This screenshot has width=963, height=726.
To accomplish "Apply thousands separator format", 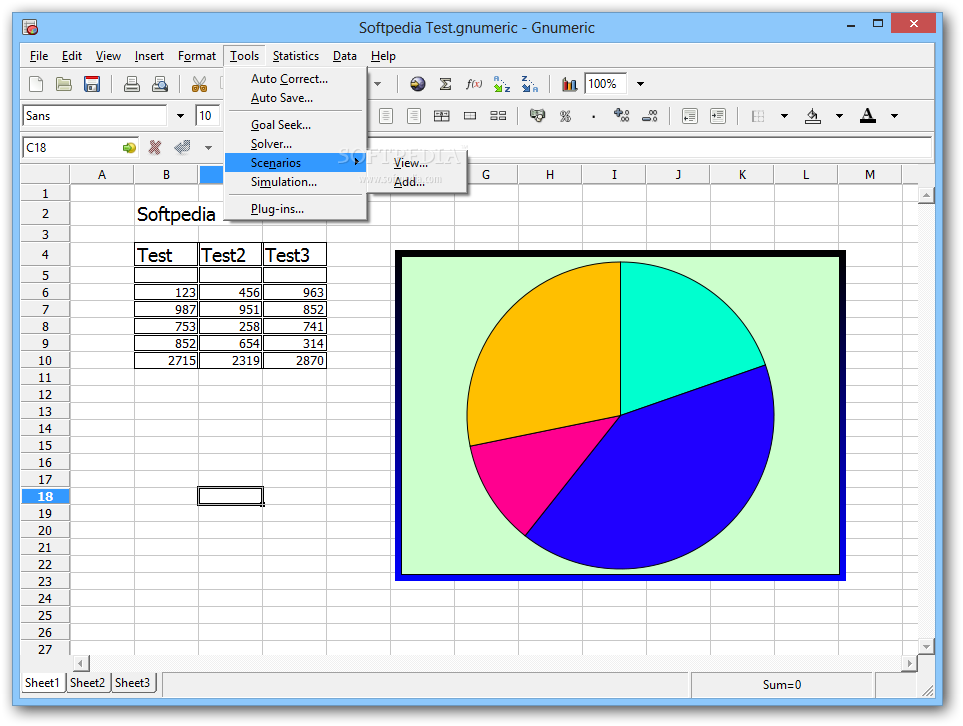I will click(x=593, y=116).
